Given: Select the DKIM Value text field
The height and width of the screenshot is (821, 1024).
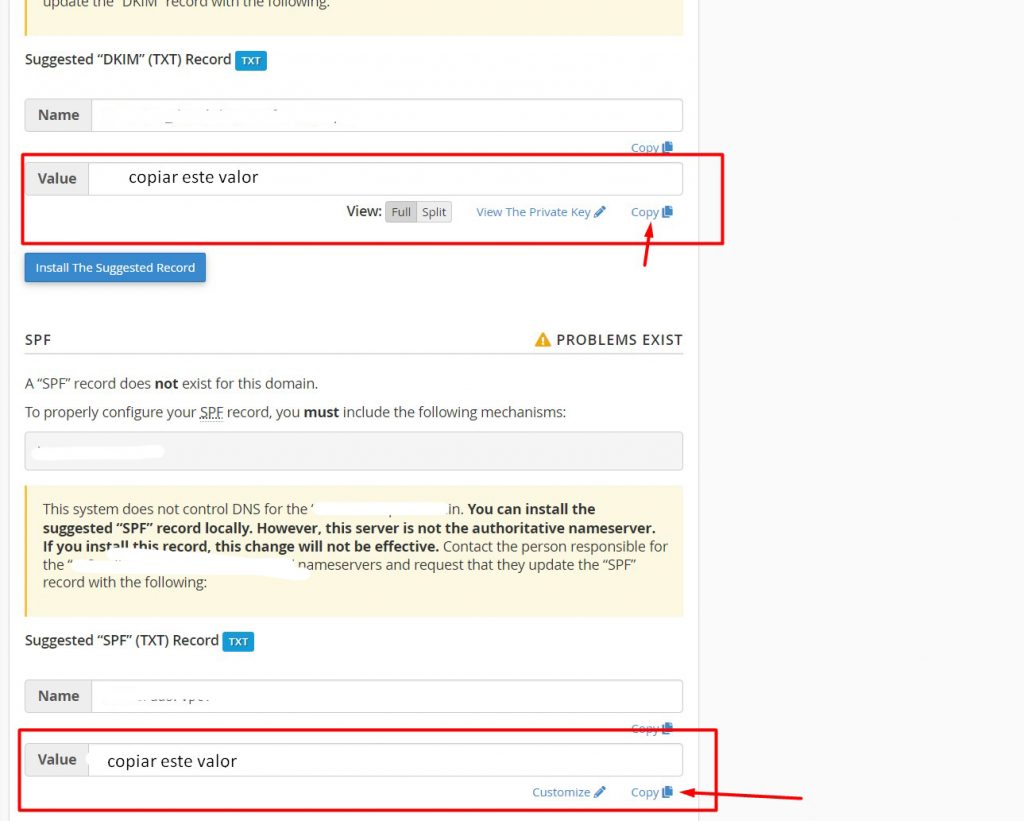Looking at the screenshot, I should point(386,178).
